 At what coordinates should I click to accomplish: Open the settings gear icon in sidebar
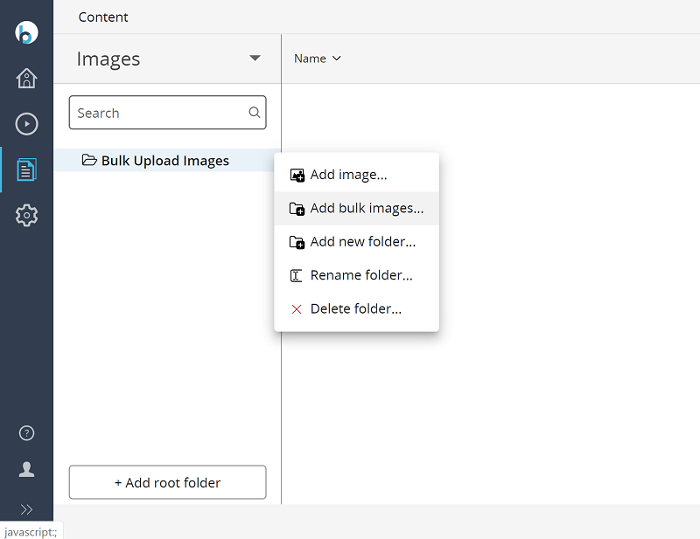coord(26,215)
